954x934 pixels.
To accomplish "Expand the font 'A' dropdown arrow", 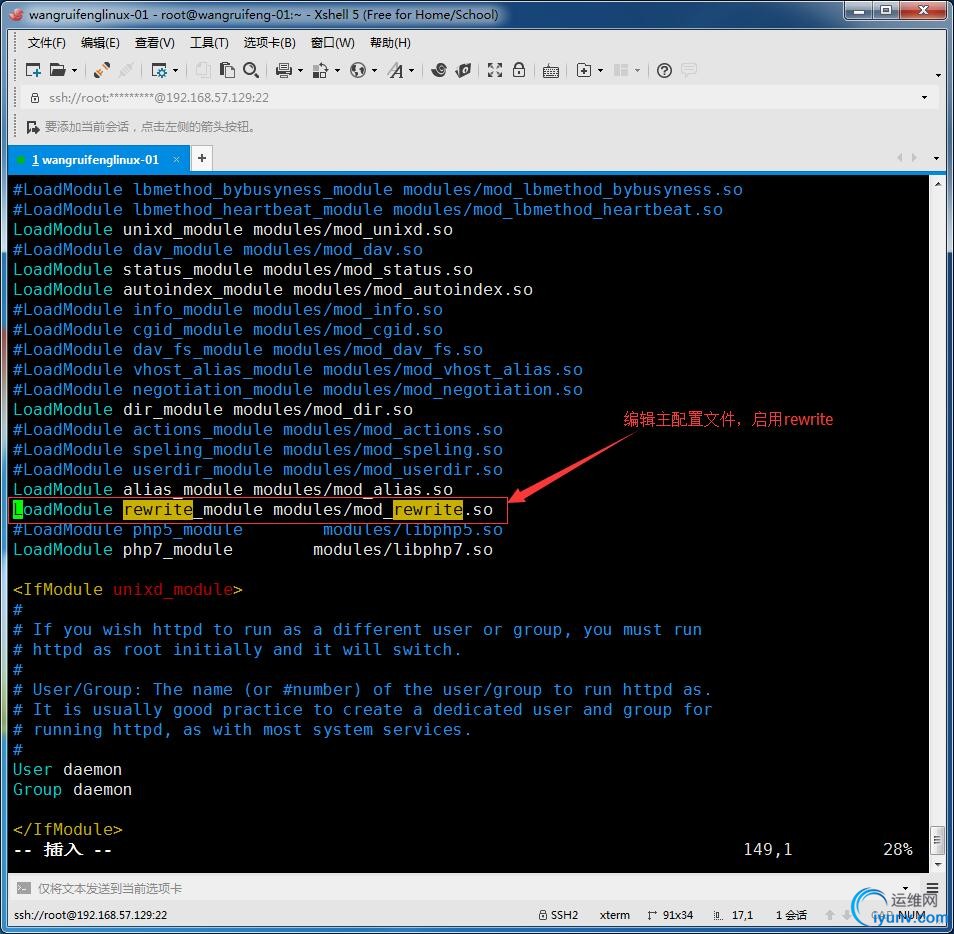I will [412, 71].
